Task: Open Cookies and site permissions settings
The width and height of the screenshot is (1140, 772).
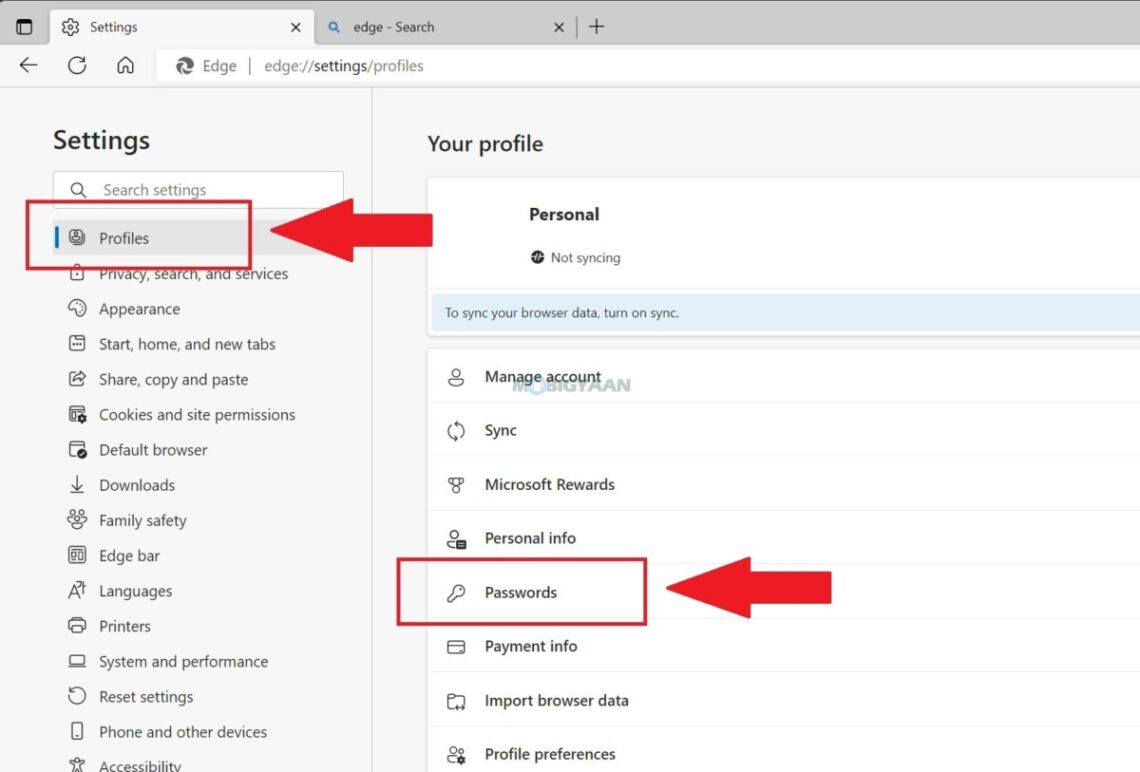Action: [x=197, y=414]
